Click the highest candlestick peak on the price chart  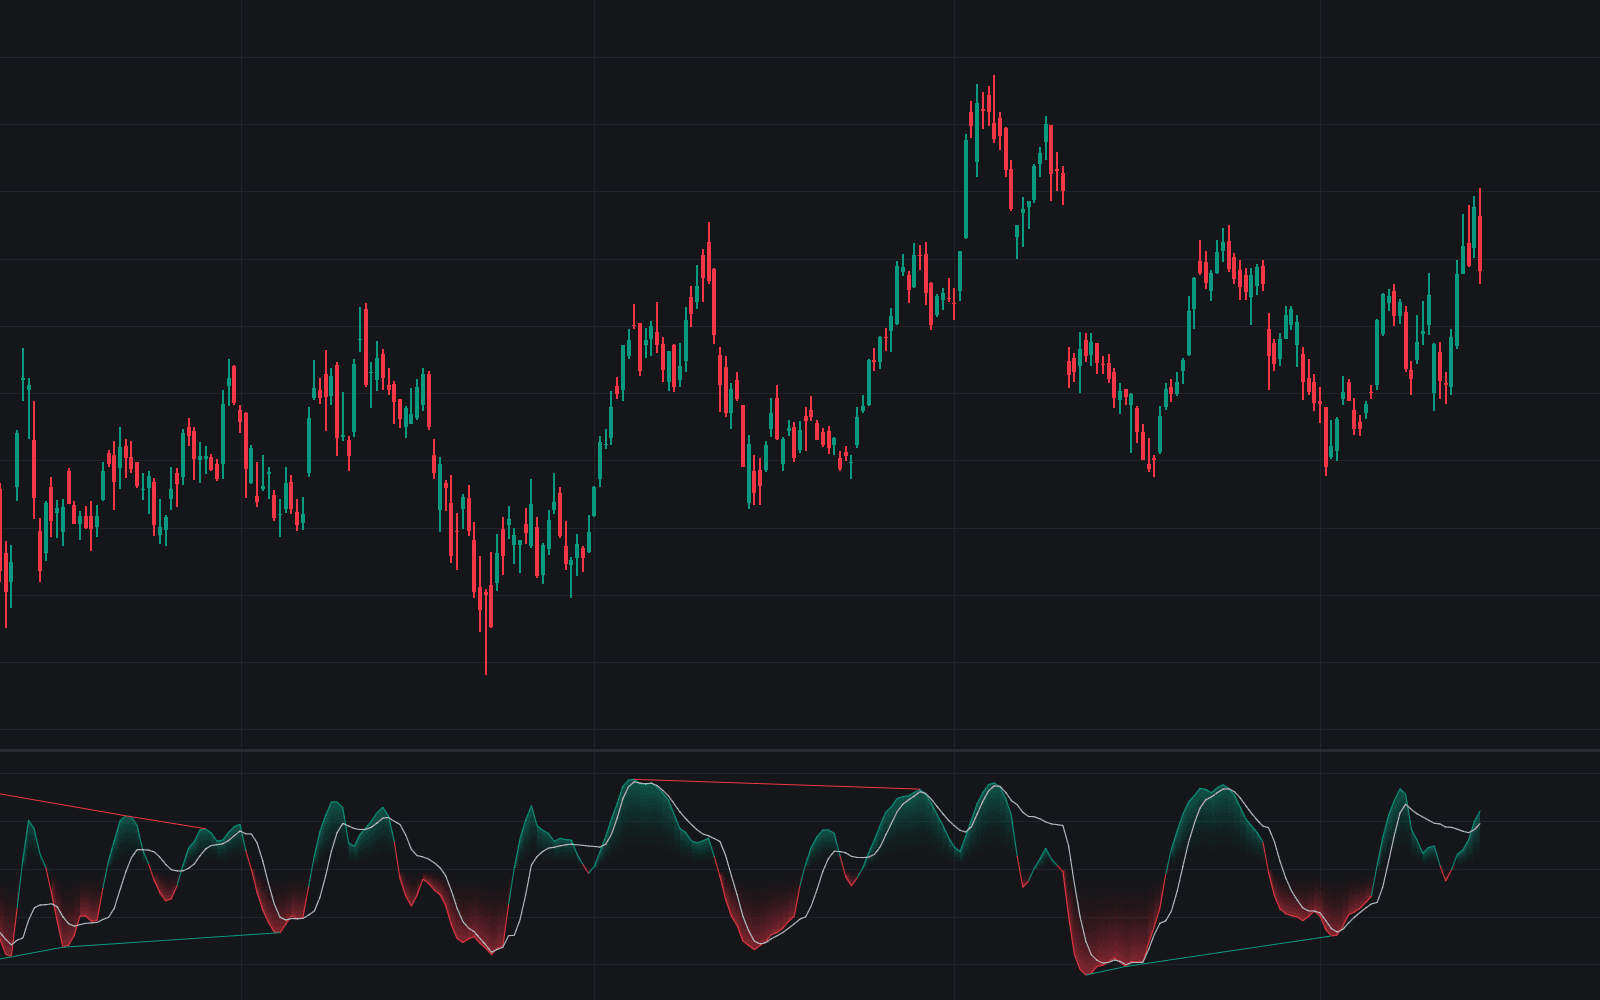(993, 110)
